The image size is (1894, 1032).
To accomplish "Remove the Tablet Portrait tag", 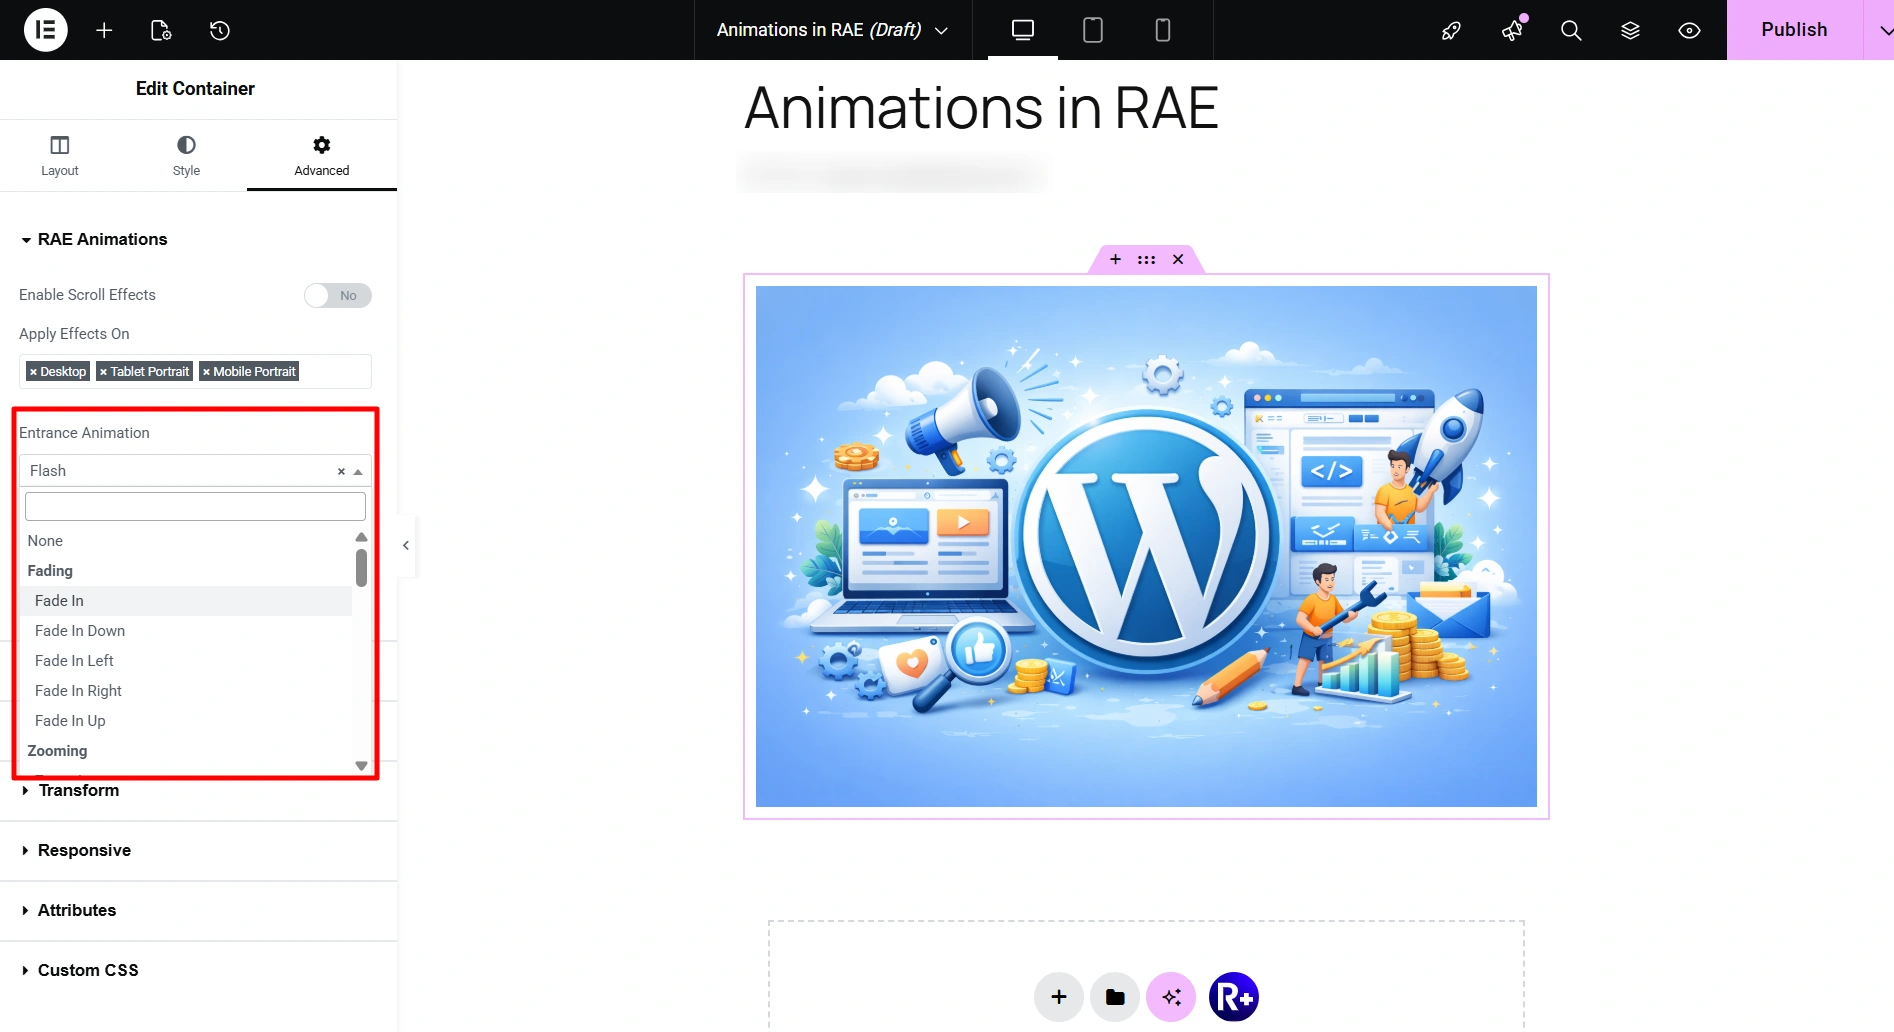I will [x=103, y=372].
